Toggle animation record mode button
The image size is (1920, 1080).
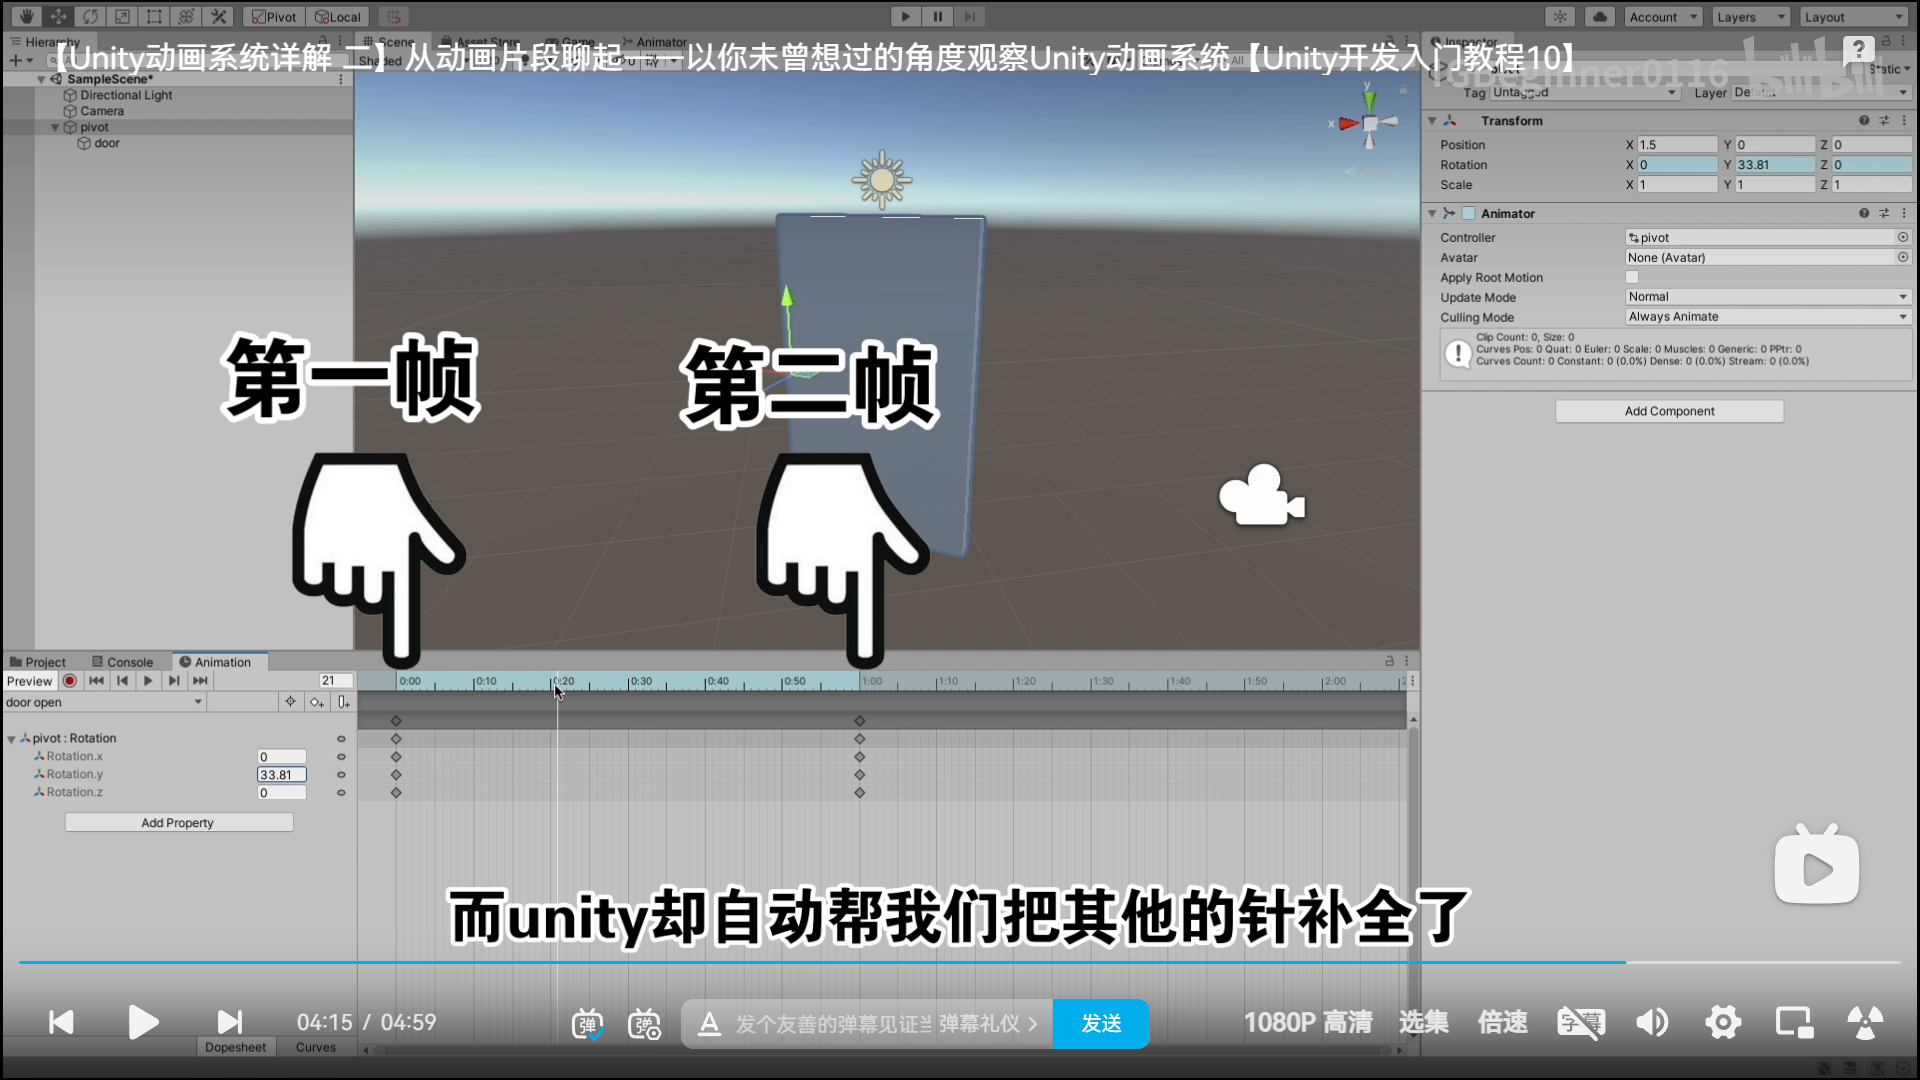coord(70,681)
